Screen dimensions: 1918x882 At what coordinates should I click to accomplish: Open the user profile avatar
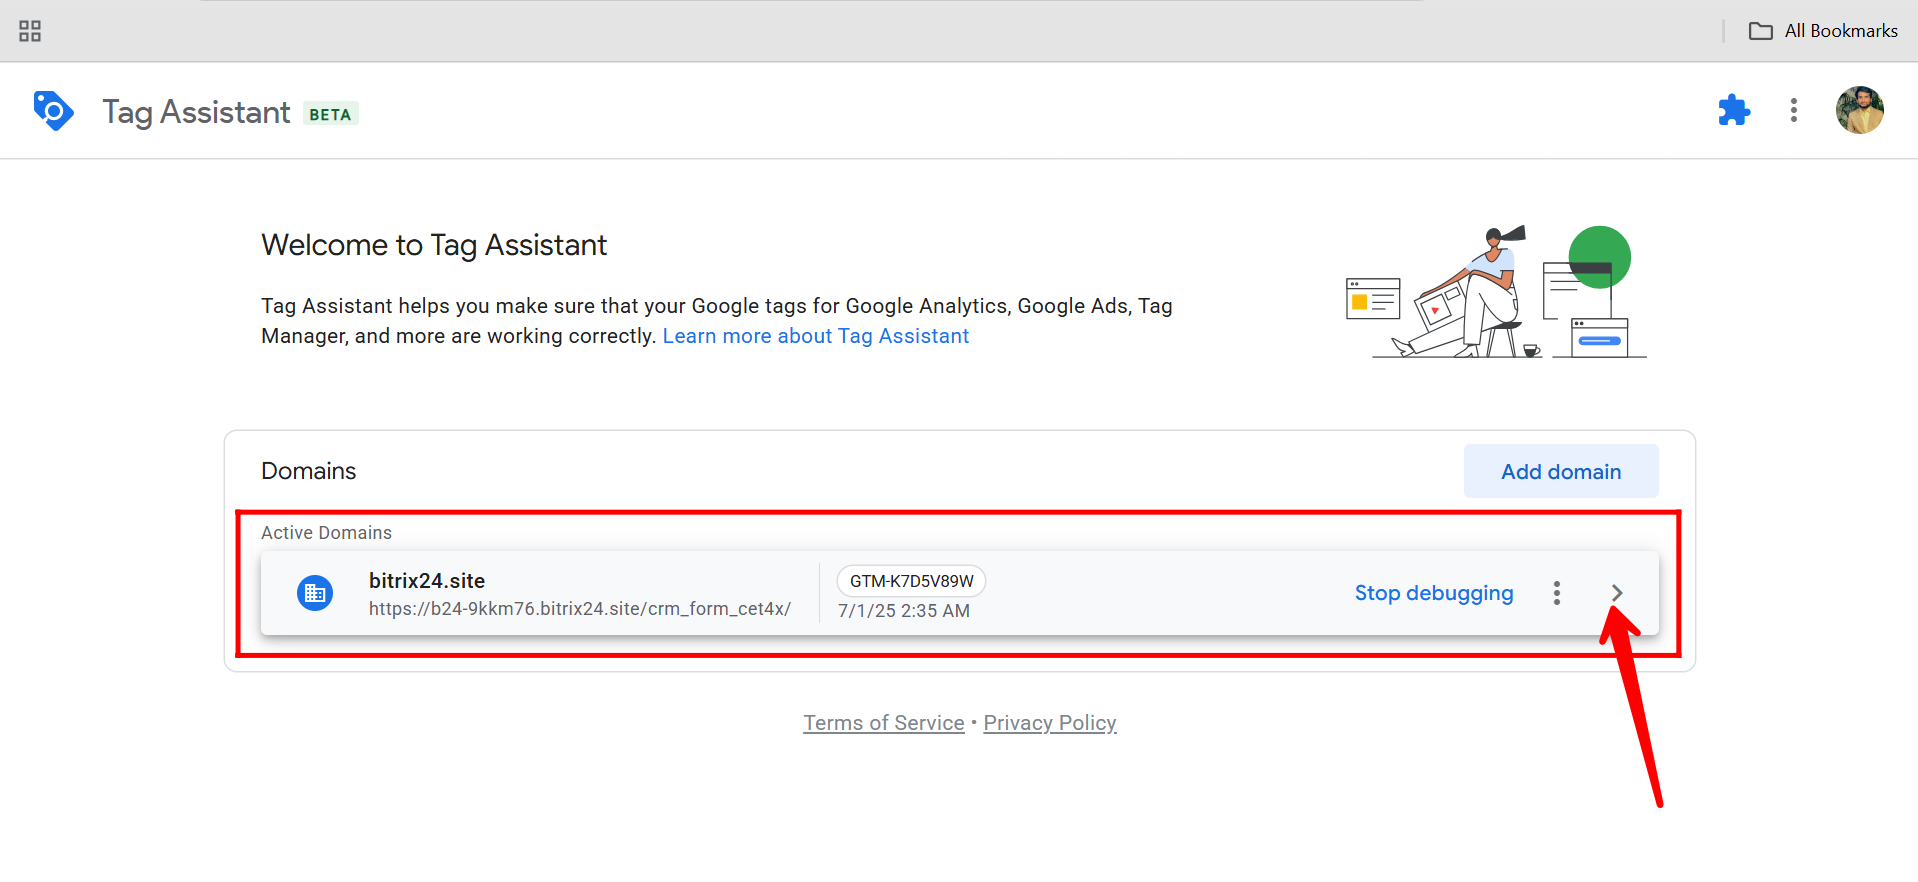tap(1860, 110)
